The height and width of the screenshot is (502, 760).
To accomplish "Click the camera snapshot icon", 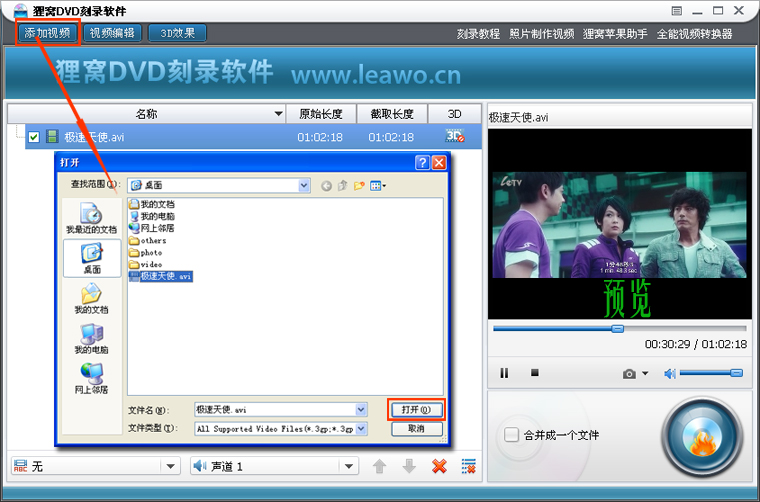I will point(629,374).
